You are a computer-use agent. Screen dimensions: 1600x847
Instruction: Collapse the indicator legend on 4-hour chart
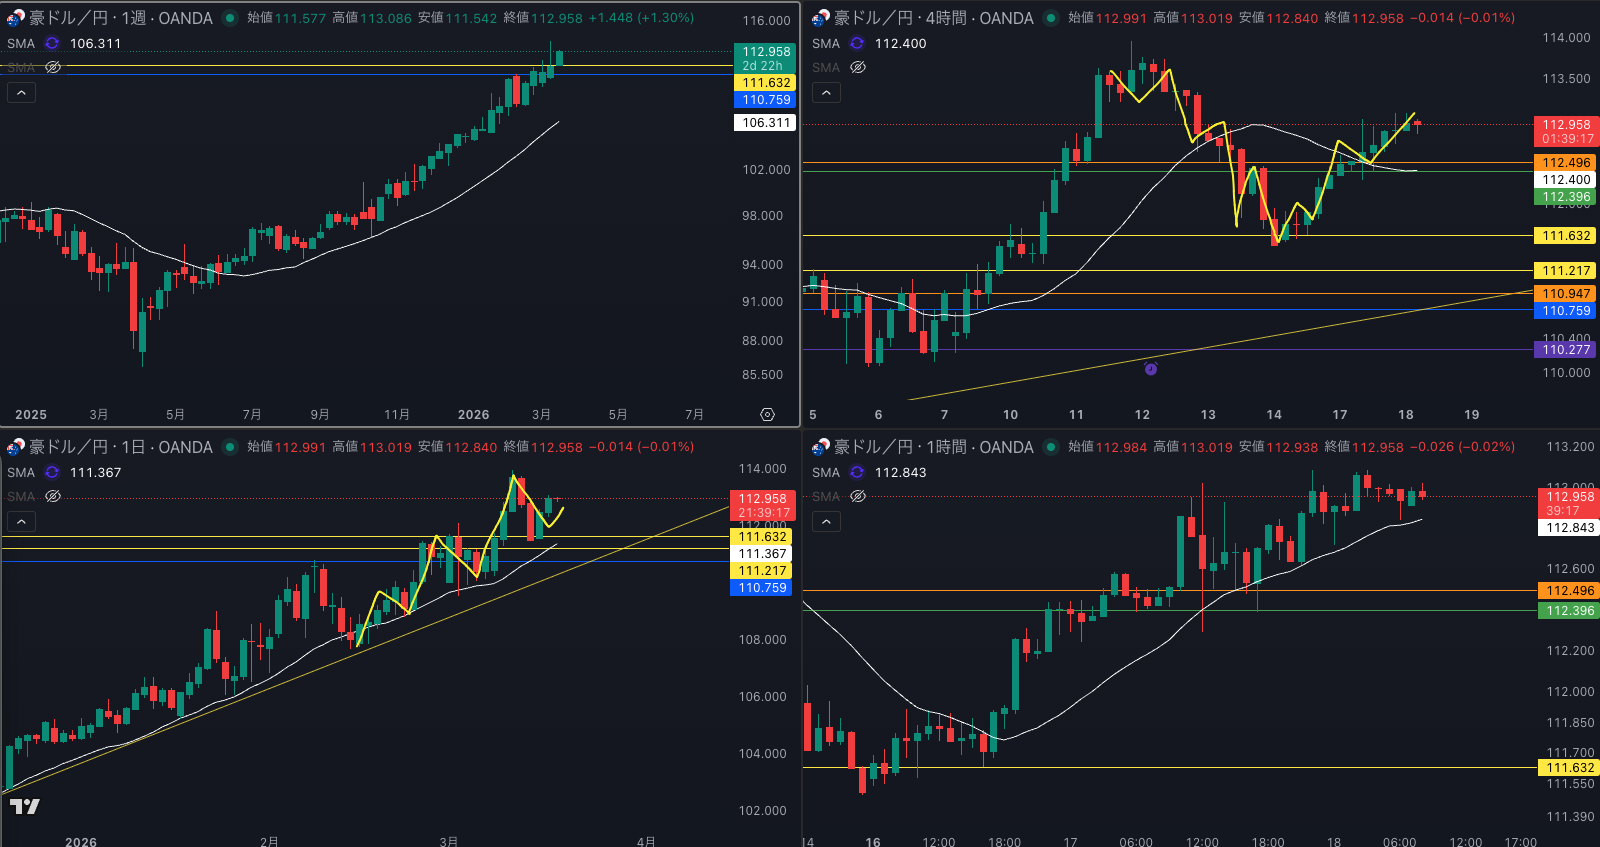(826, 93)
